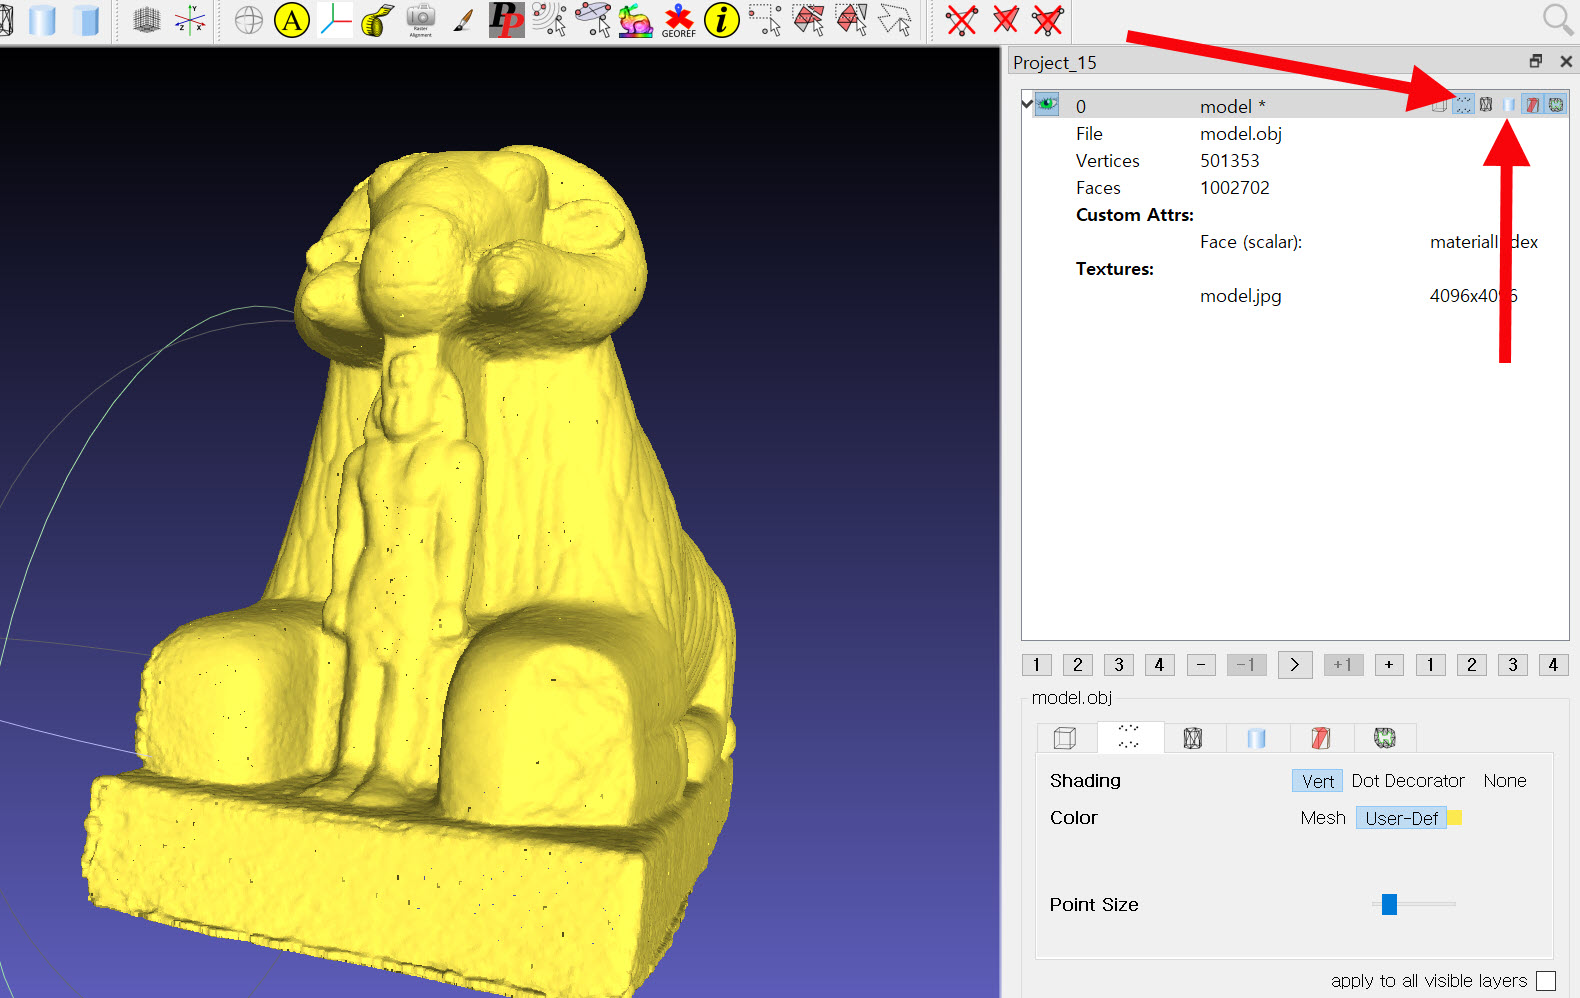Screen dimensions: 1580x998
Task: Open the PickPoints PP tool
Action: [x=506, y=20]
